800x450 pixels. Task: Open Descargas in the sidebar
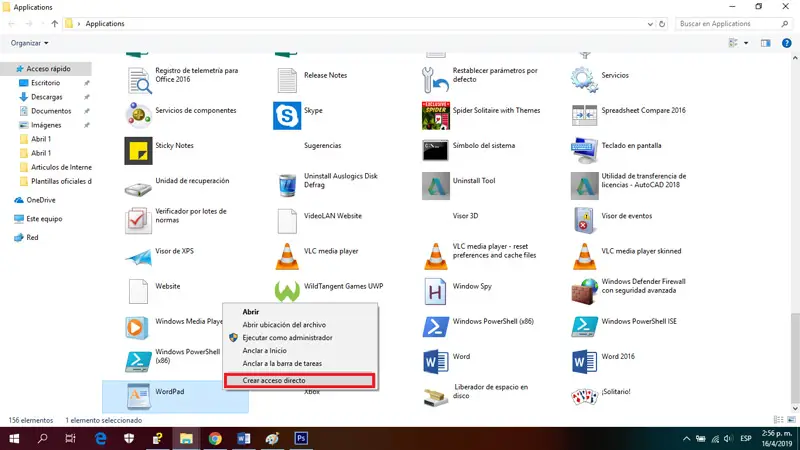point(46,97)
